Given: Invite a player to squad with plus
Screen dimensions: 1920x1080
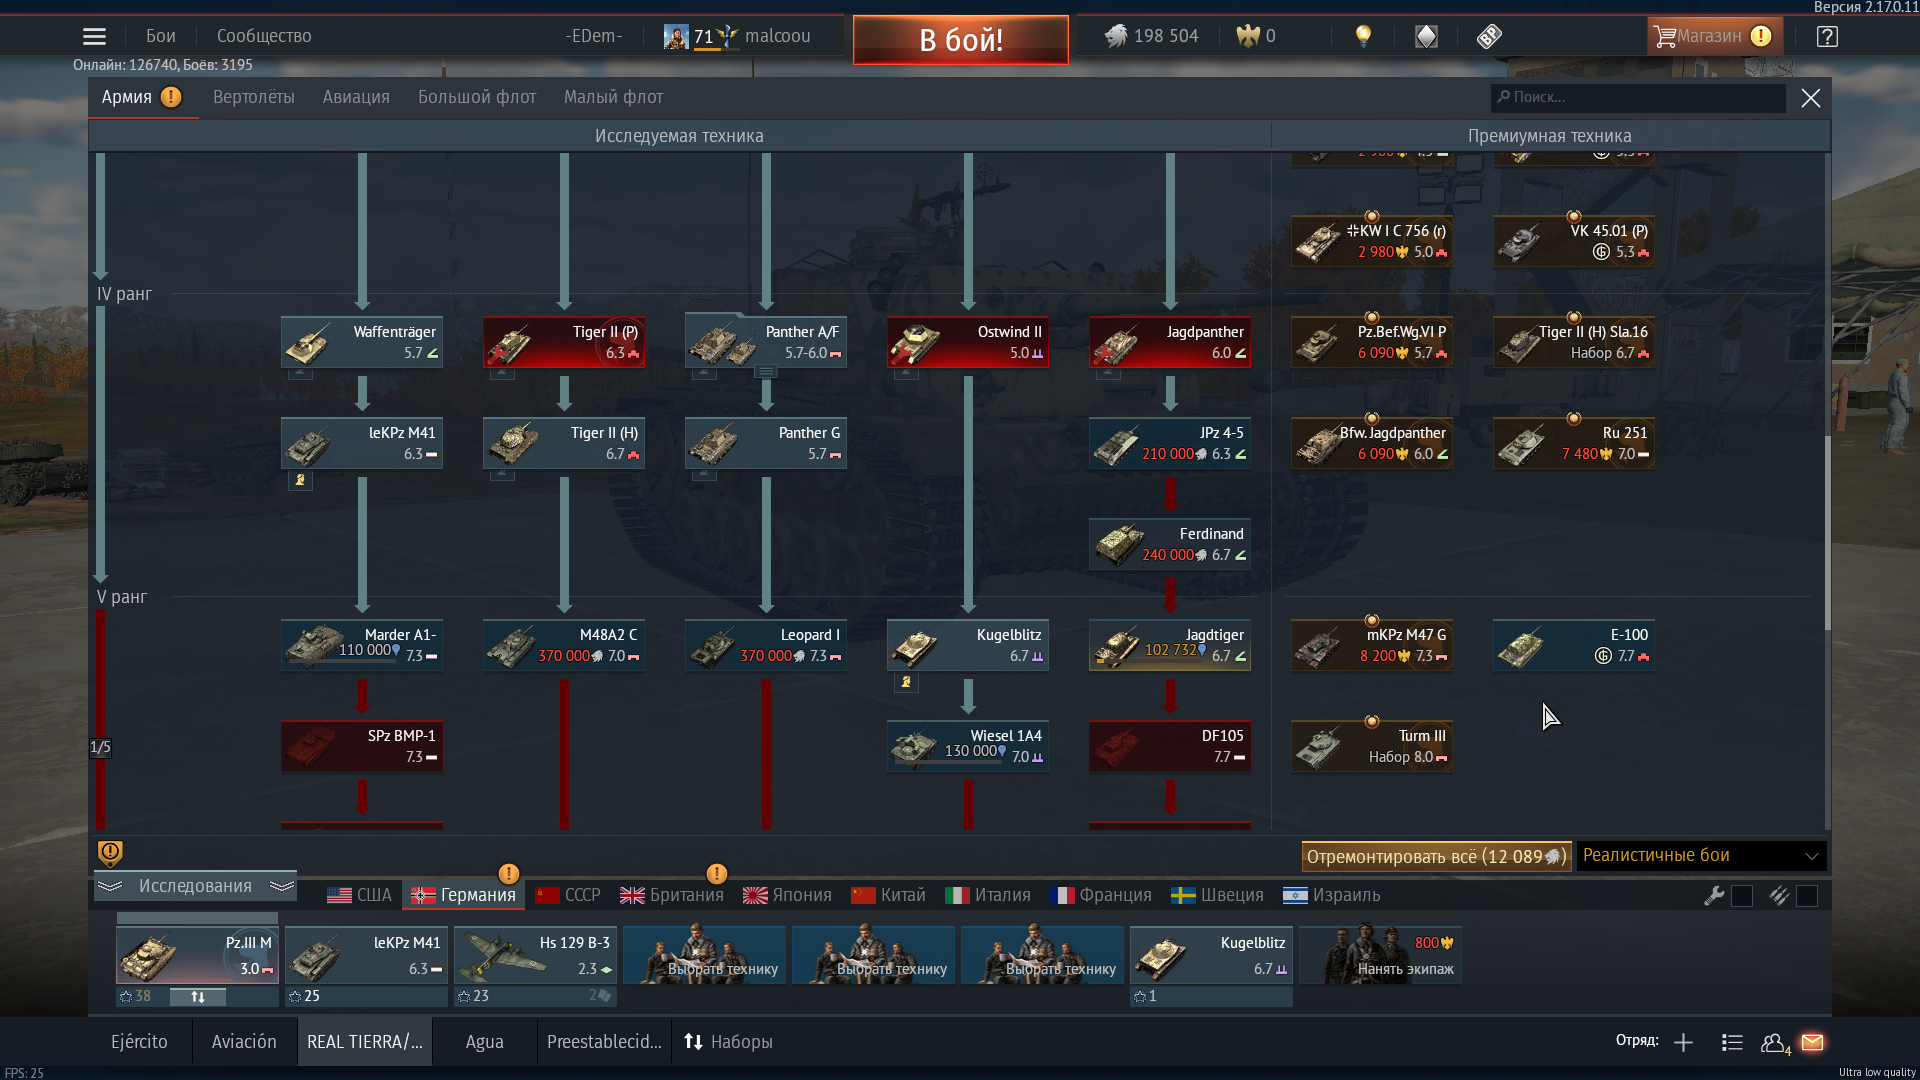Looking at the screenshot, I should [1683, 1043].
